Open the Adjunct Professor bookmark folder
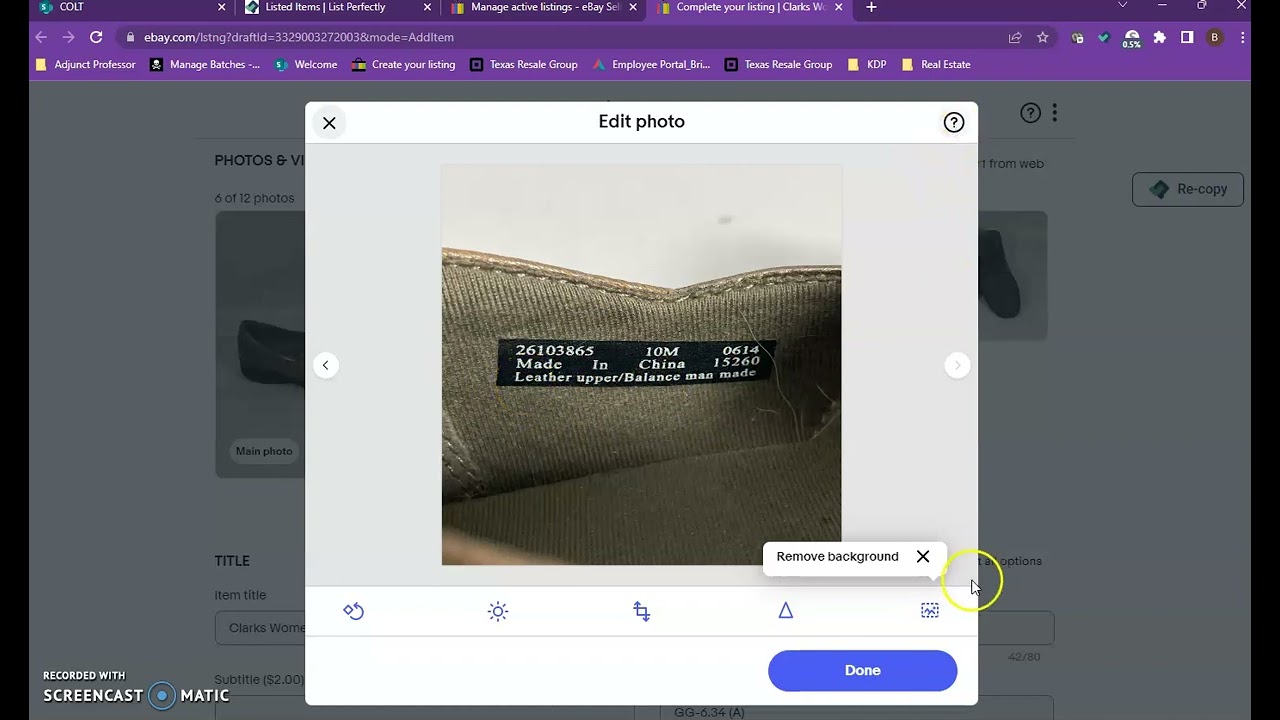Image resolution: width=1280 pixels, height=720 pixels. click(85, 64)
